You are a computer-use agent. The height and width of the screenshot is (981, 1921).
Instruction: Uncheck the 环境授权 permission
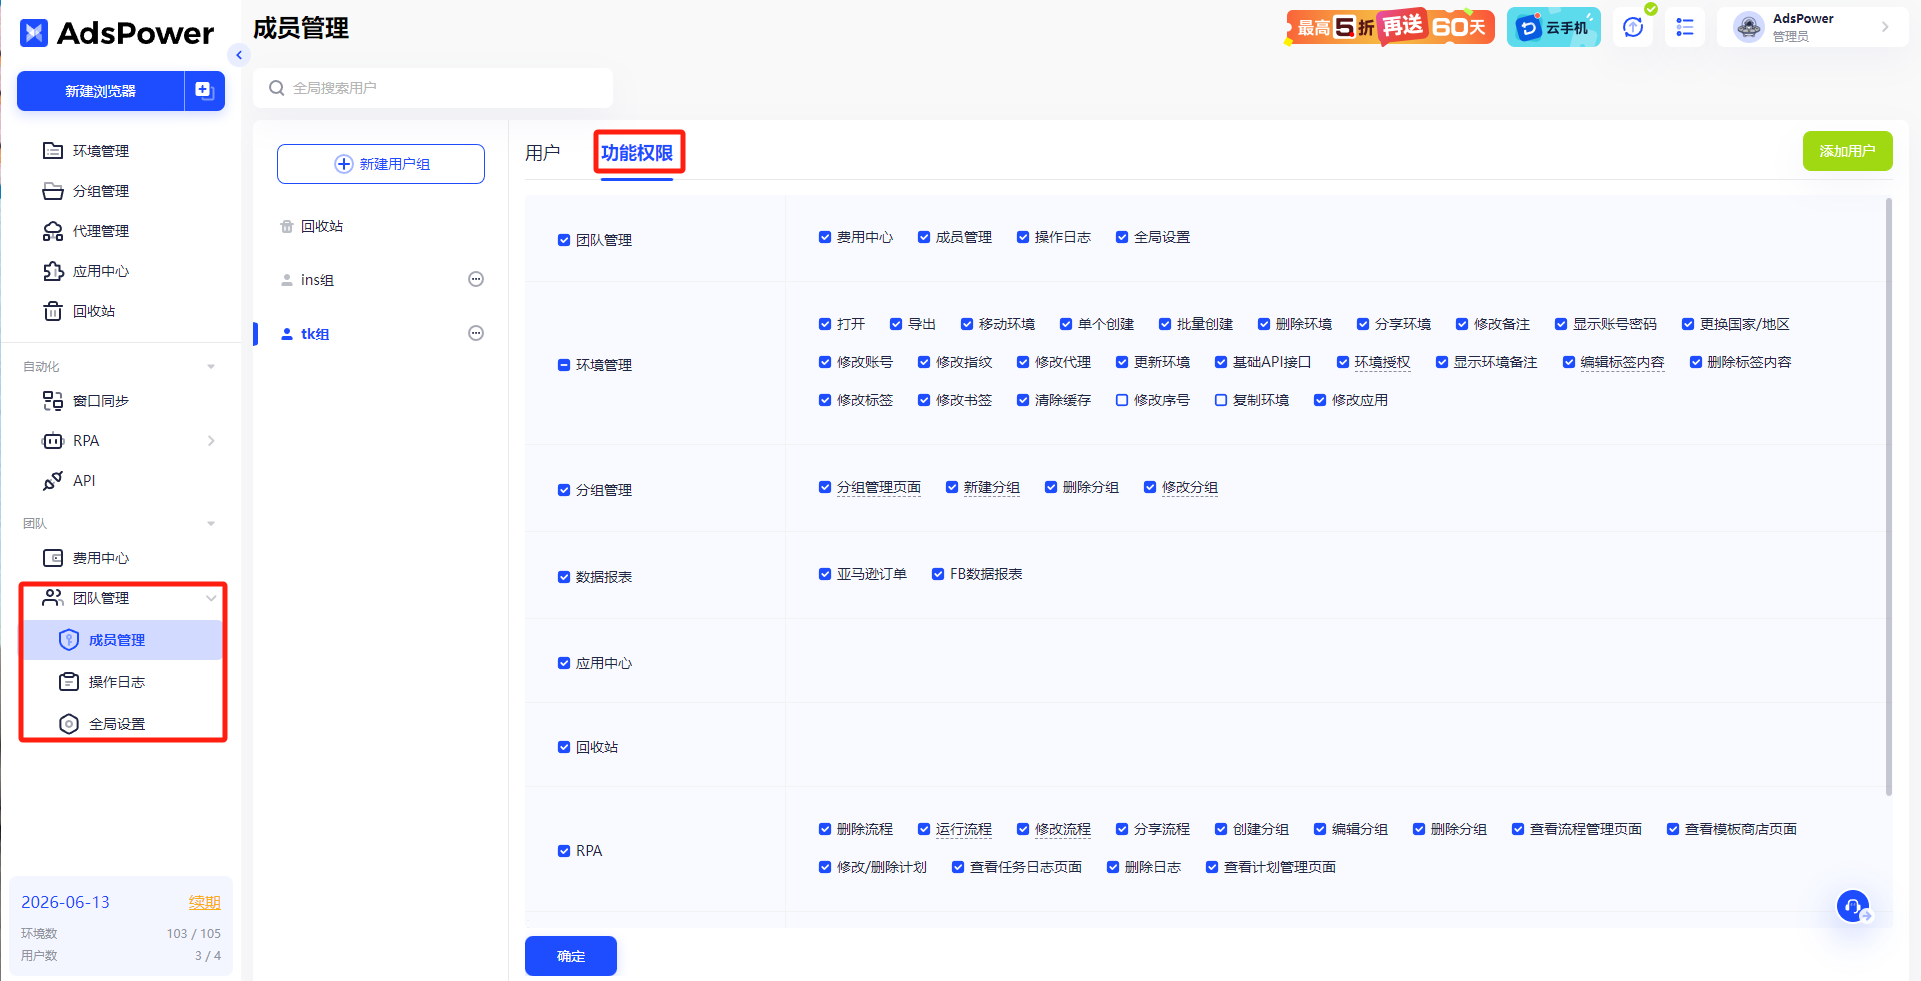(1343, 362)
